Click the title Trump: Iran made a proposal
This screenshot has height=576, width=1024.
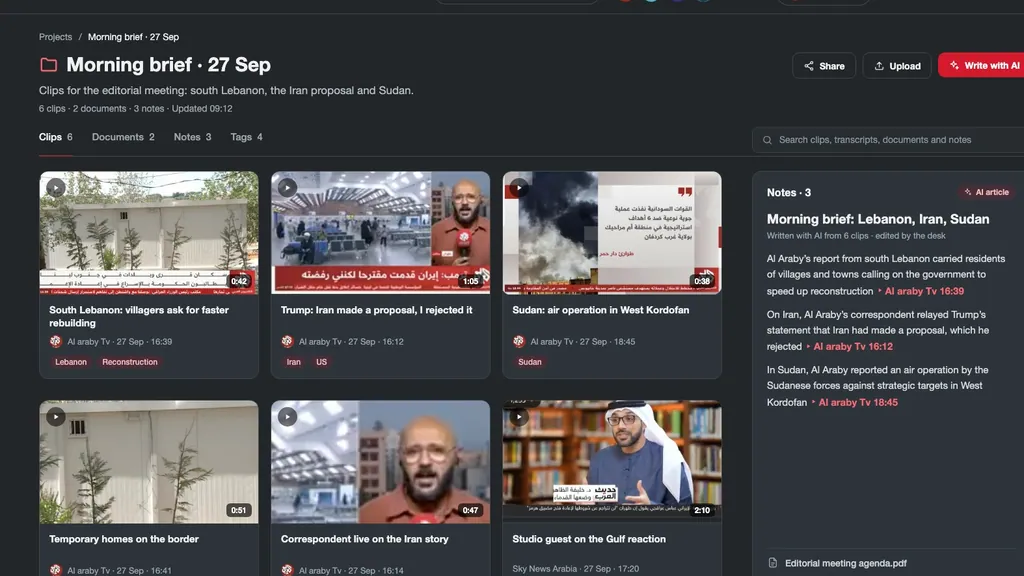pos(376,310)
